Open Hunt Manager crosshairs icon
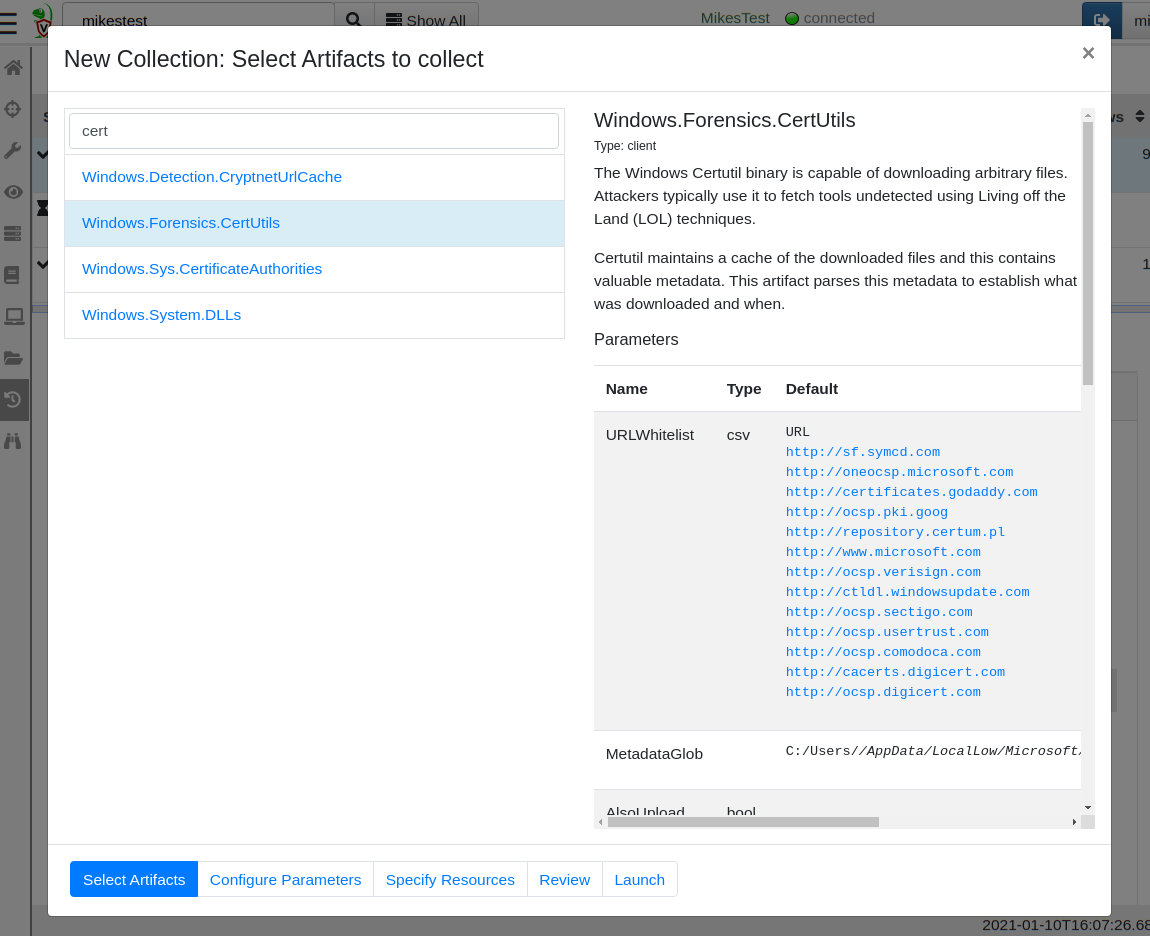This screenshot has width=1150, height=936. [14, 109]
